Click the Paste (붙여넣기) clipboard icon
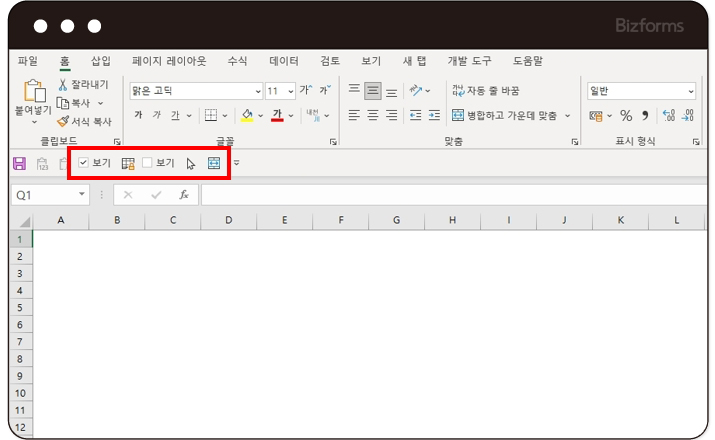The height and width of the screenshot is (440, 715). (x=33, y=92)
